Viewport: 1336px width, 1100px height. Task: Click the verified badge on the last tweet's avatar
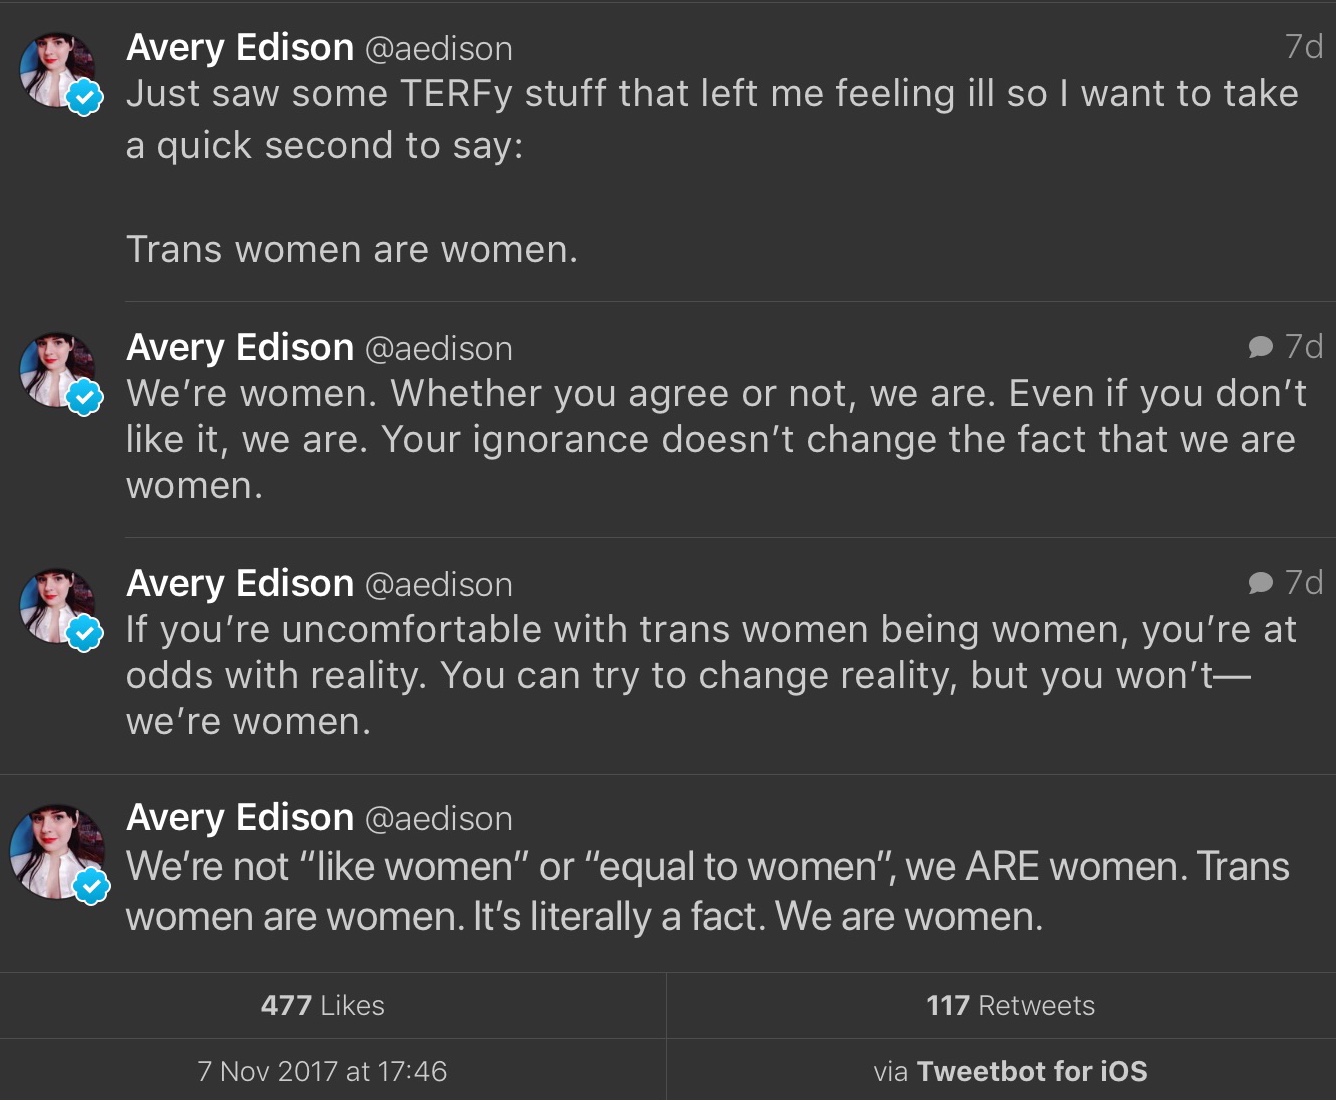pyautogui.click(x=91, y=885)
